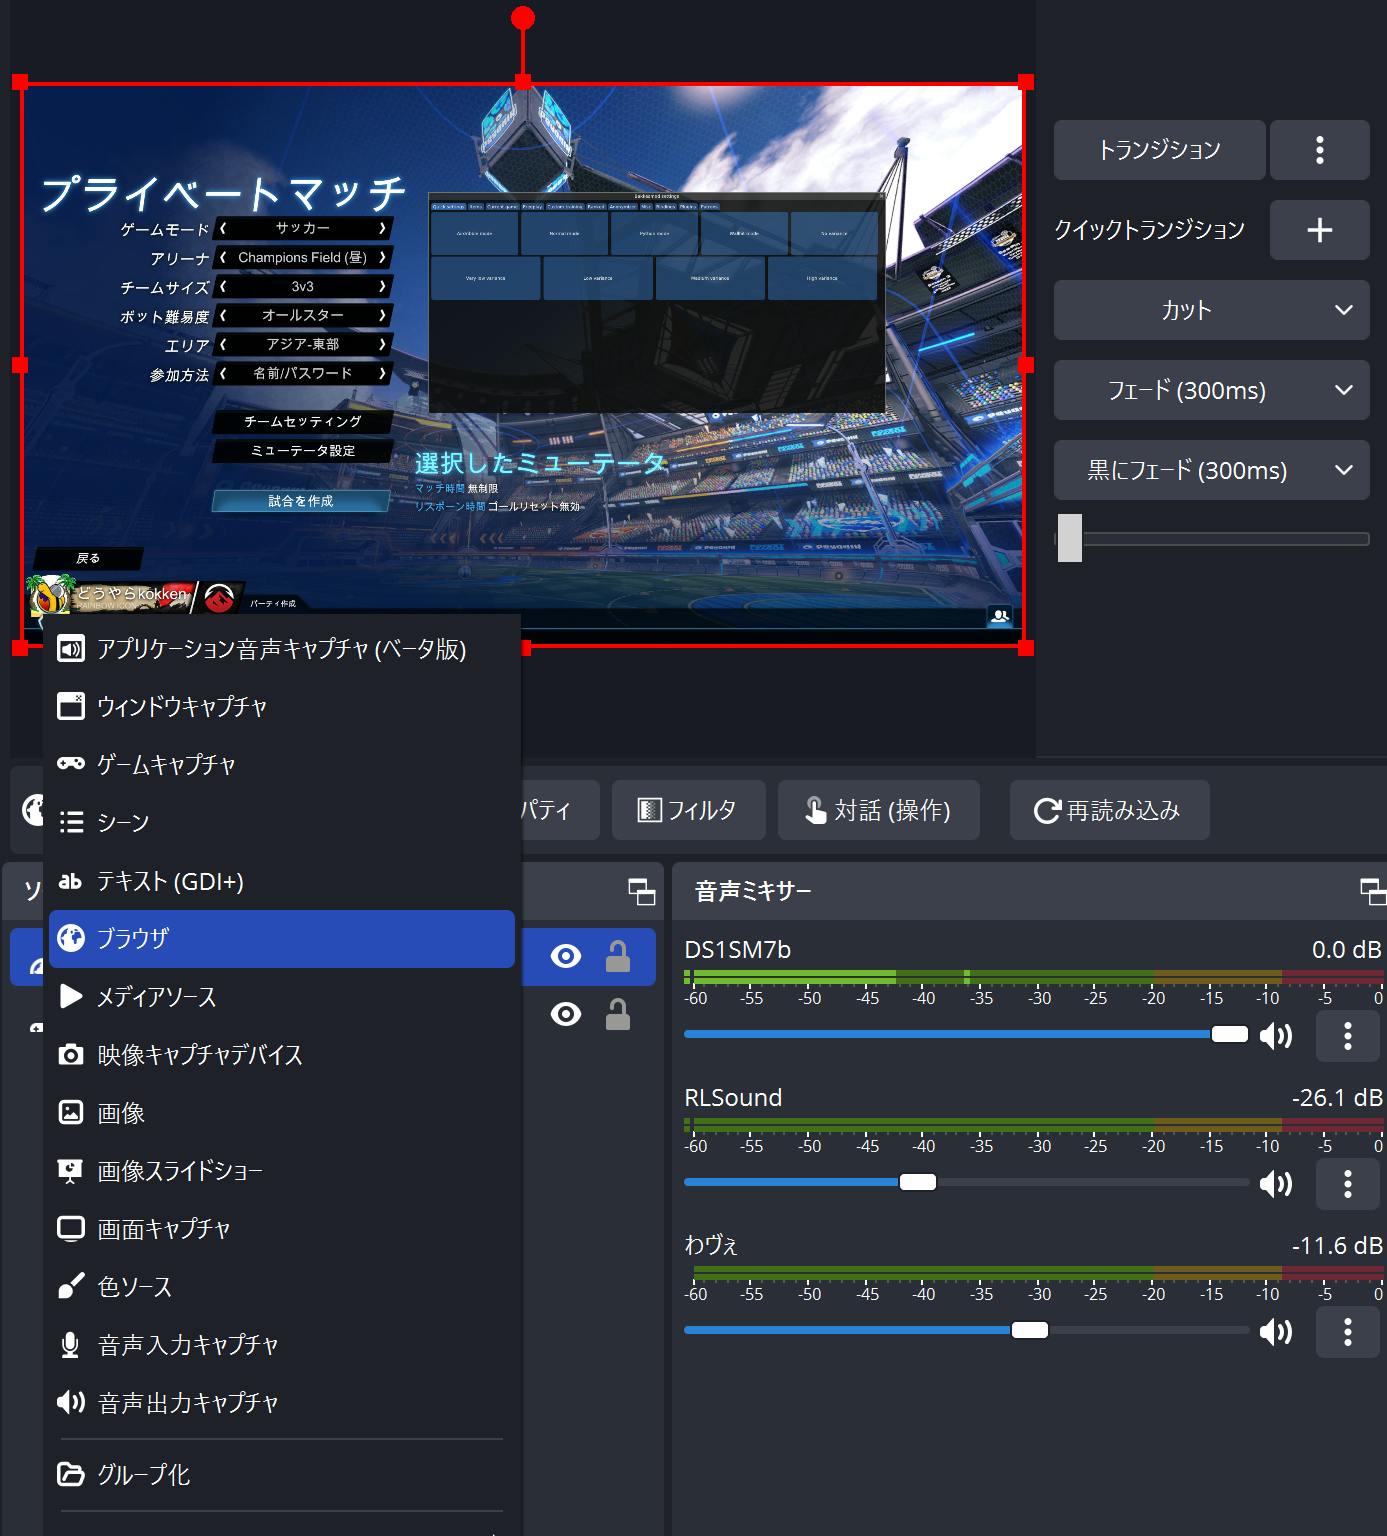Click the トランジション button

(x=1158, y=150)
